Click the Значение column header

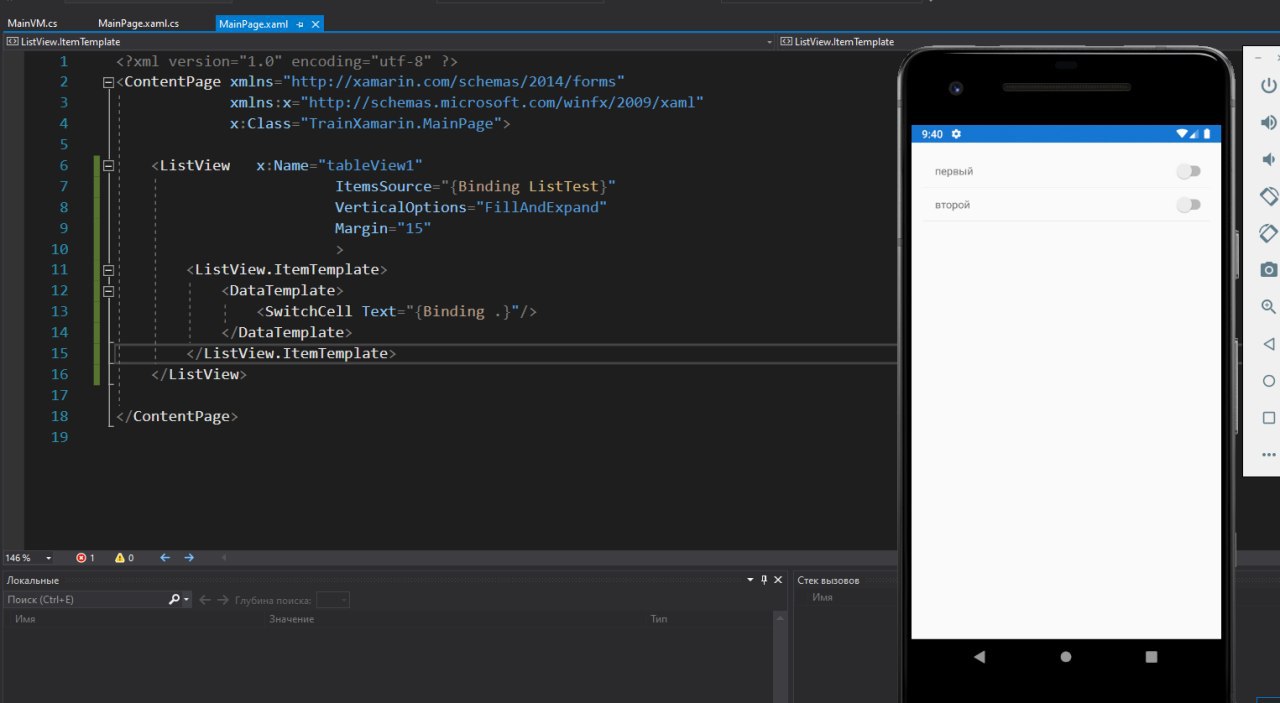(x=291, y=619)
